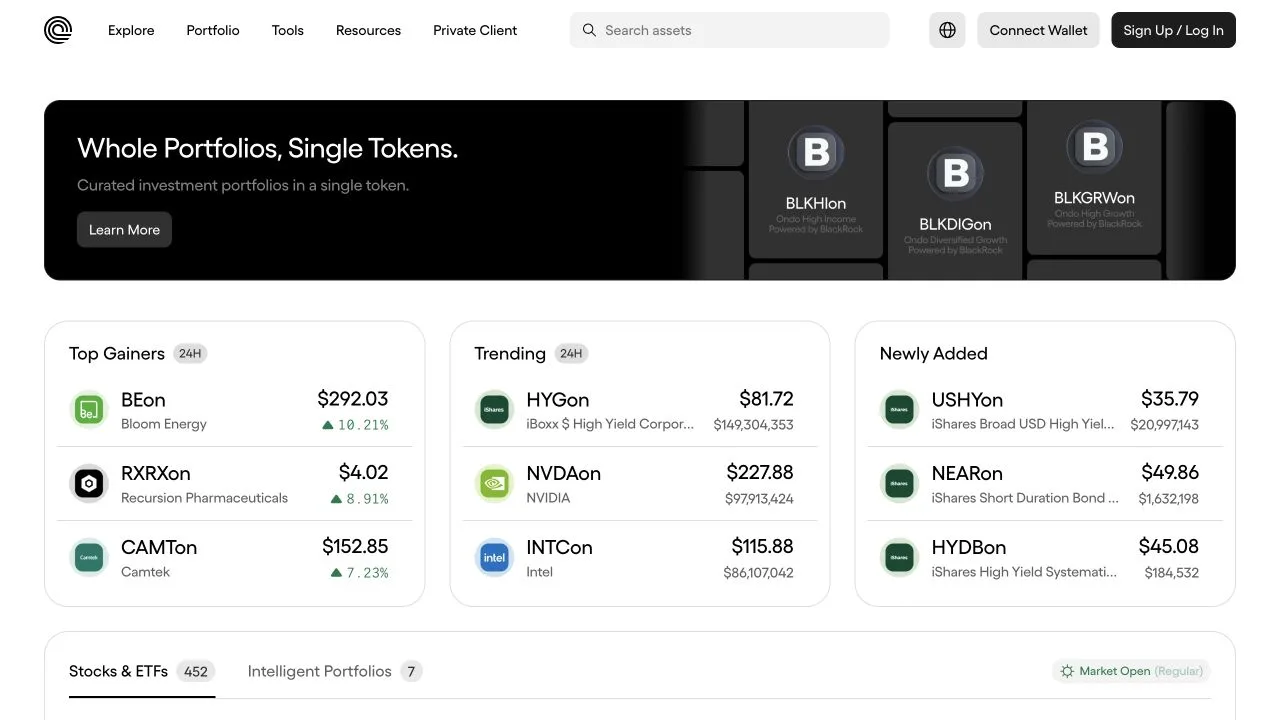
Task: Open the NEARon asset name
Action: pyautogui.click(x=967, y=474)
